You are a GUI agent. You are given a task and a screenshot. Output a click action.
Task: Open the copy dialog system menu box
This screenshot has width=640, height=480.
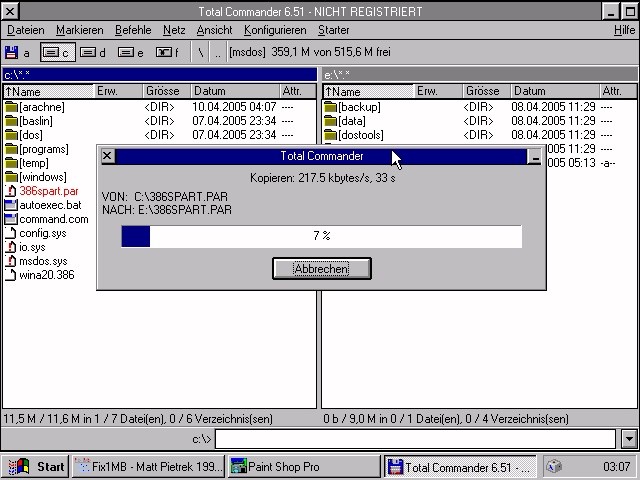pos(107,156)
